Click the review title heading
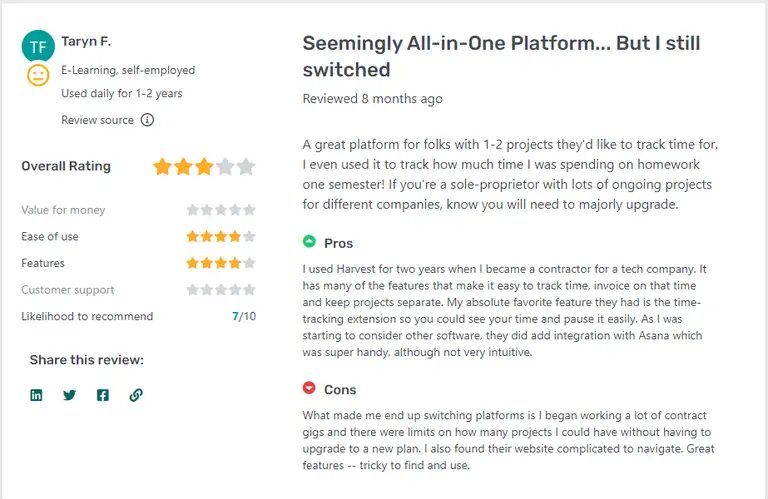Screen dimensions: 768x499 tap(501, 56)
